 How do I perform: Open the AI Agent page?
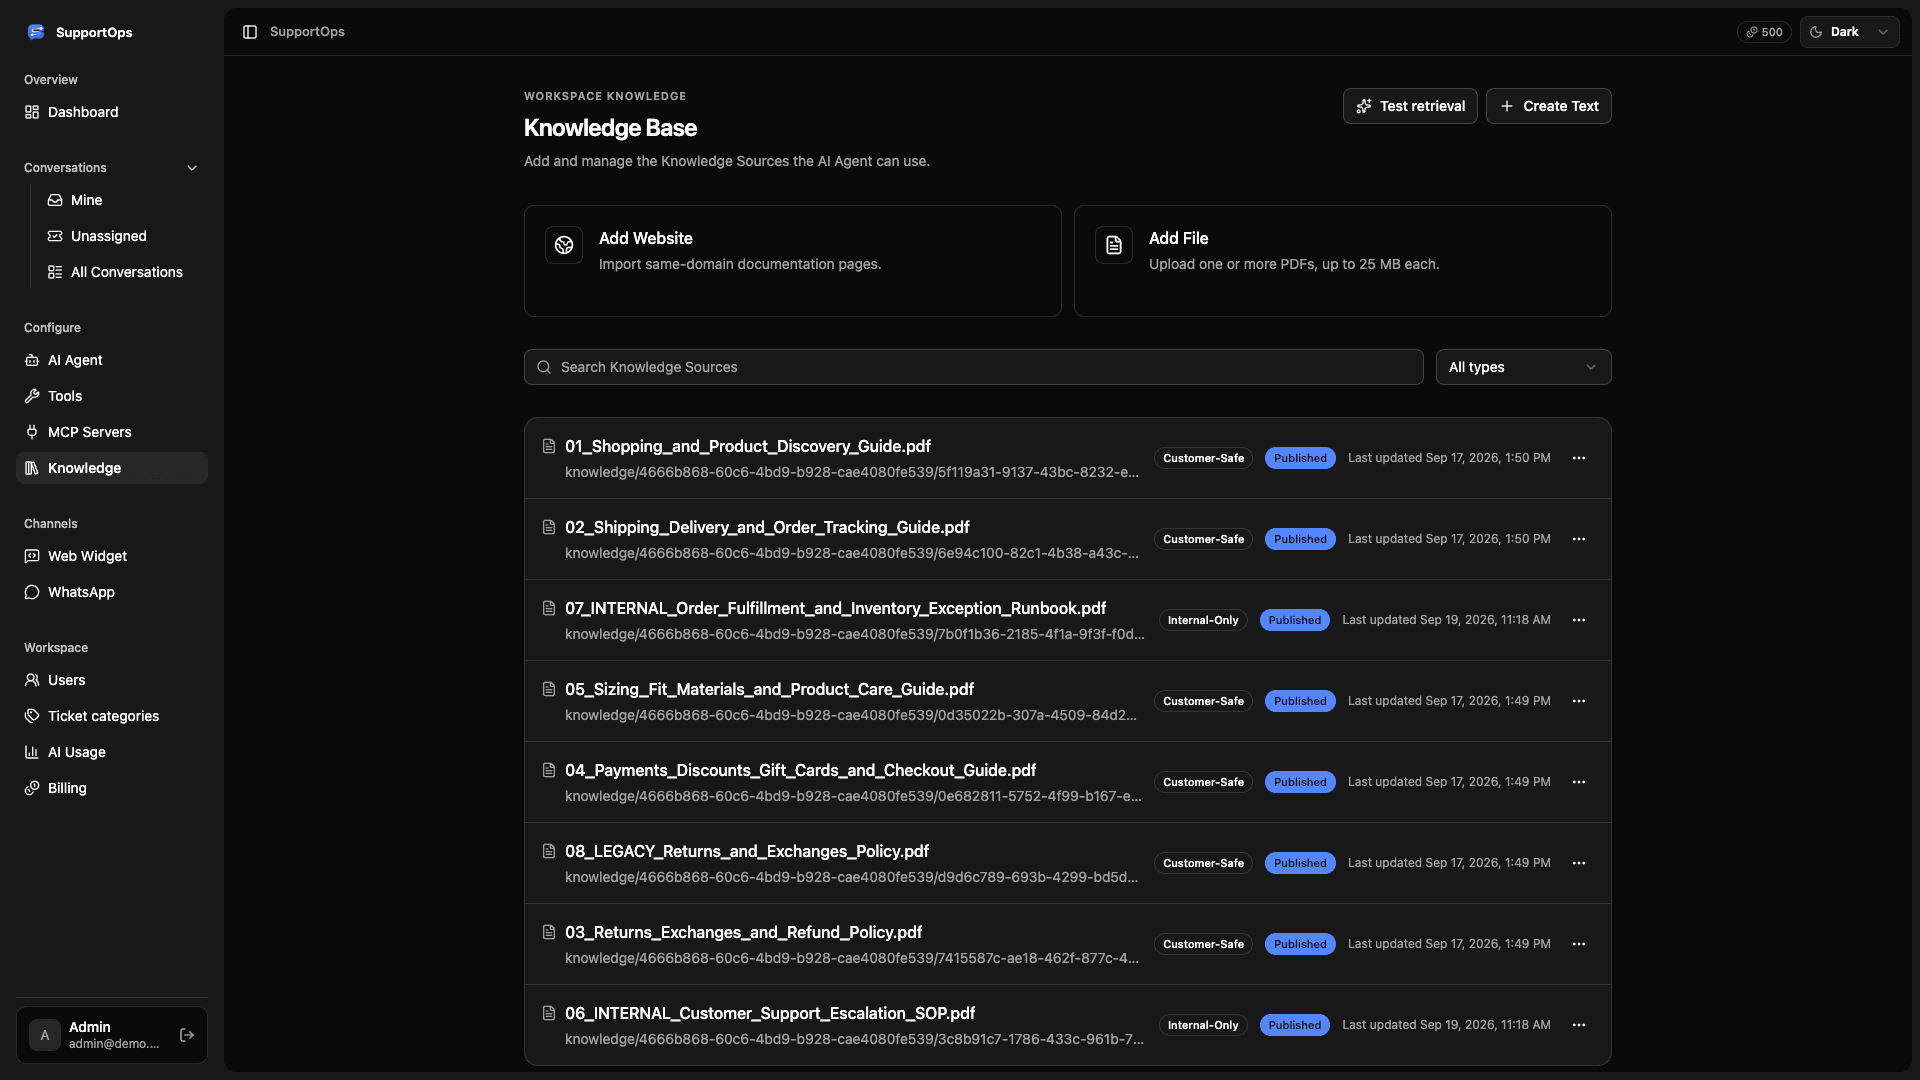tap(112, 360)
